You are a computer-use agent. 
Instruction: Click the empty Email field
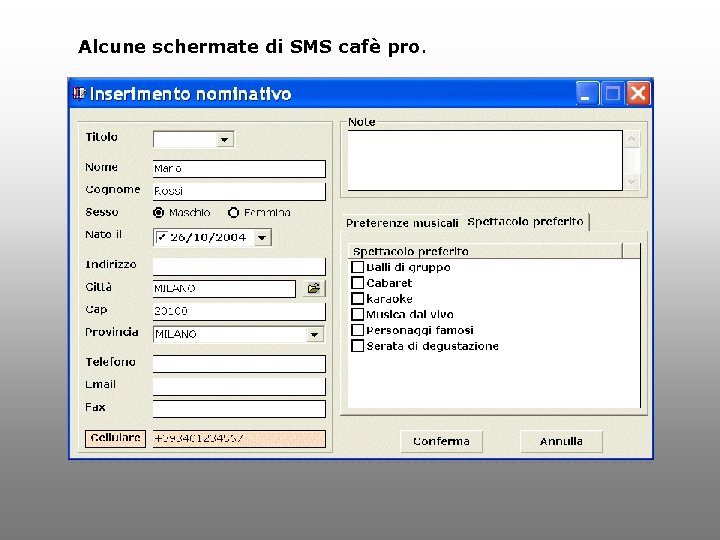(239, 386)
